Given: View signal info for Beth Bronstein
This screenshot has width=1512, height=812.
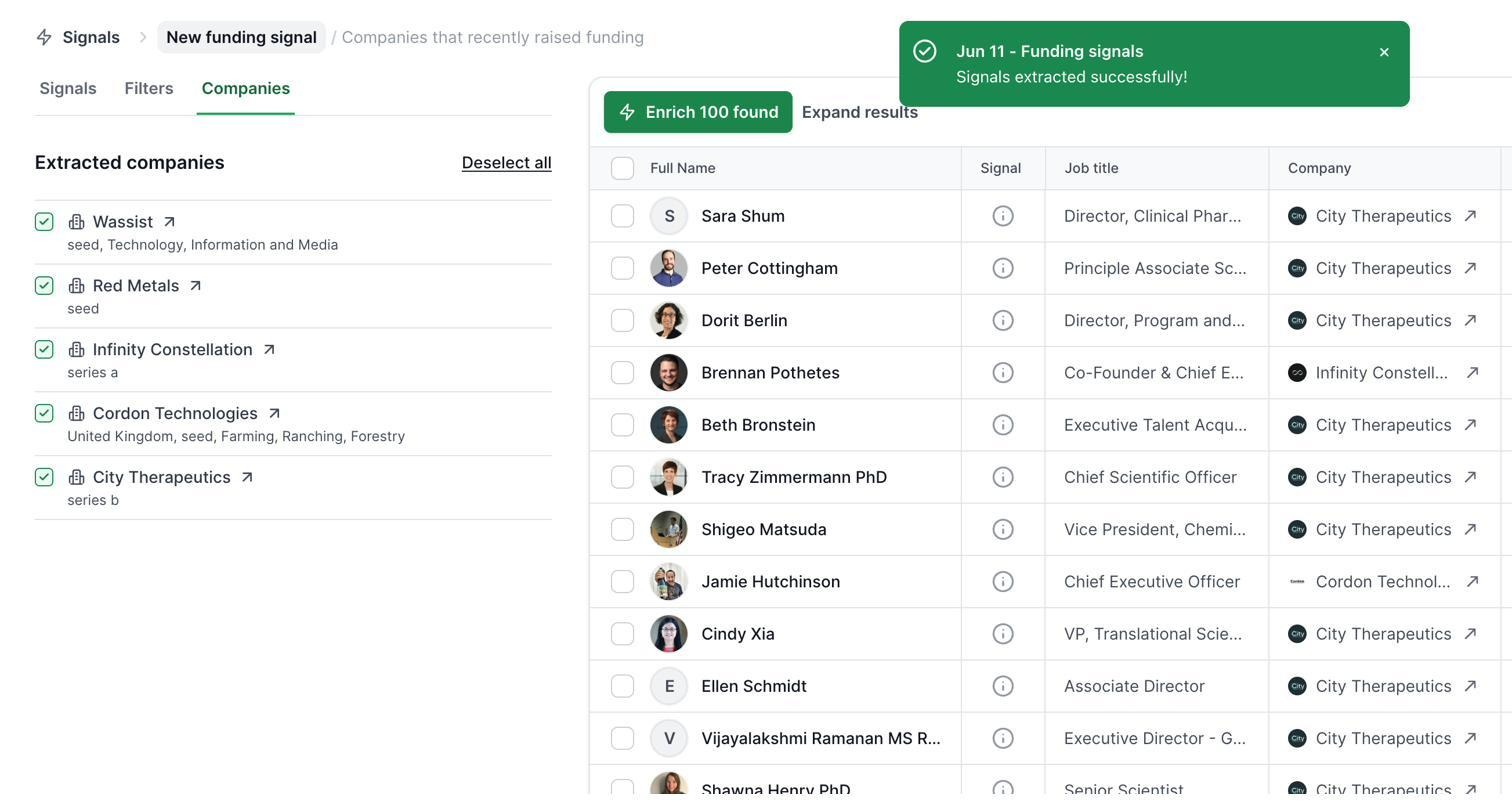Looking at the screenshot, I should tap(1002, 425).
